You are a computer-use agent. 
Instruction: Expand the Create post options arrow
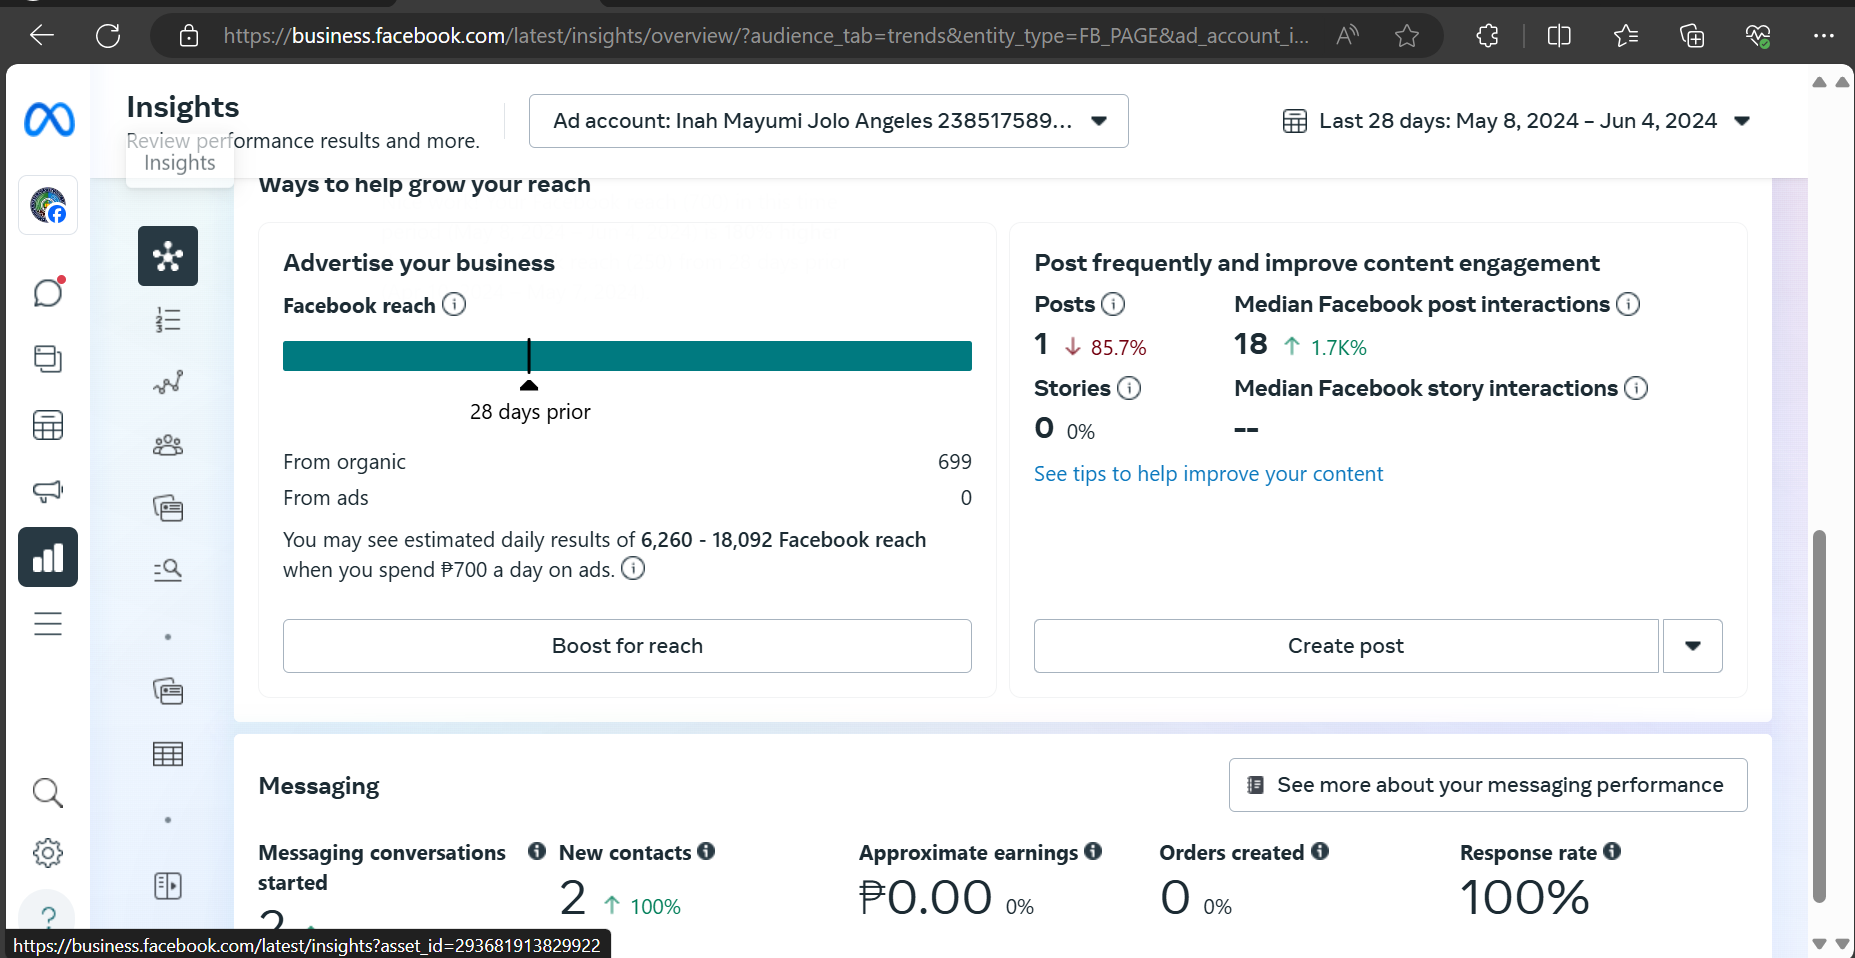tap(1692, 646)
